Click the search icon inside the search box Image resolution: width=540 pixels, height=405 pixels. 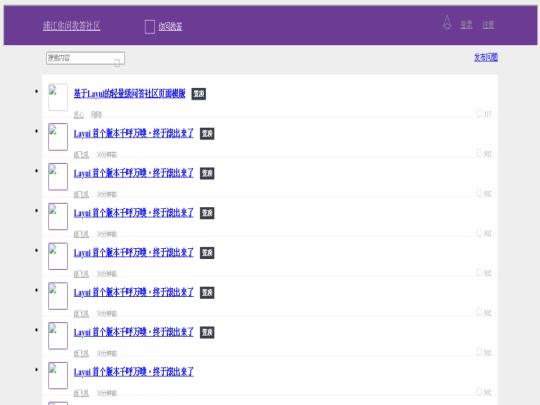[117, 63]
